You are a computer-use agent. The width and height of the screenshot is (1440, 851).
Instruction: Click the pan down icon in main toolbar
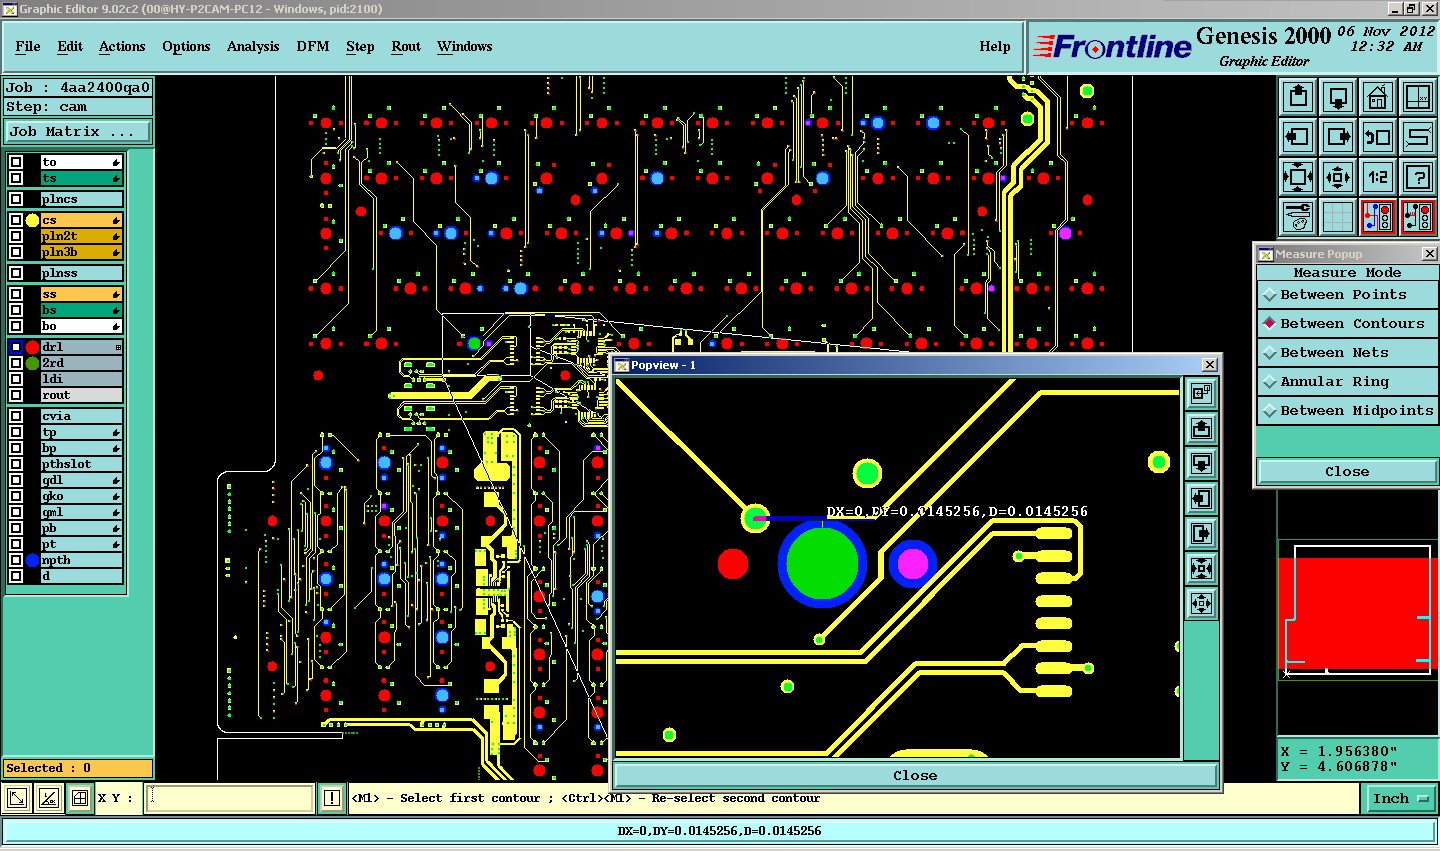(x=1338, y=97)
